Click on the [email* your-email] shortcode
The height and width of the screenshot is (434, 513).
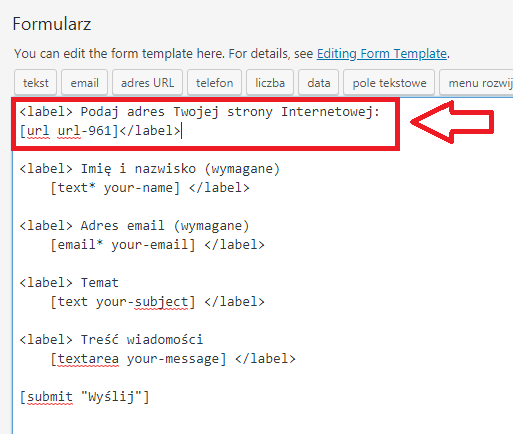pos(123,245)
